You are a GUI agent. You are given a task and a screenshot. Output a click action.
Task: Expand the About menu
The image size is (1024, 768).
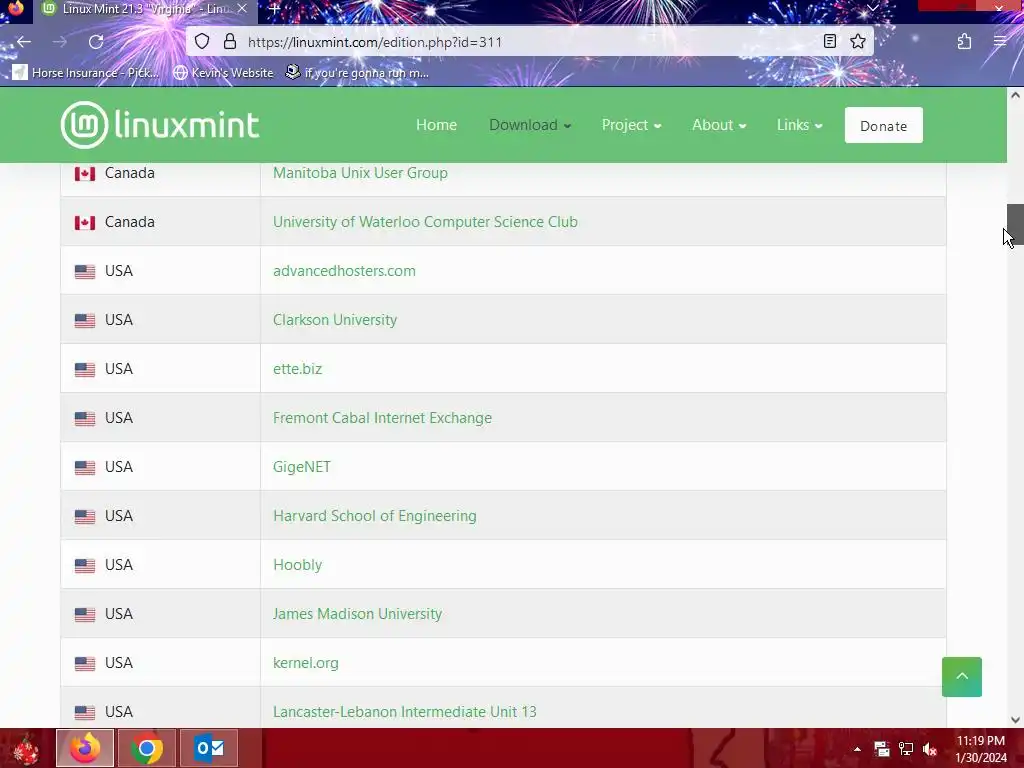click(x=719, y=125)
